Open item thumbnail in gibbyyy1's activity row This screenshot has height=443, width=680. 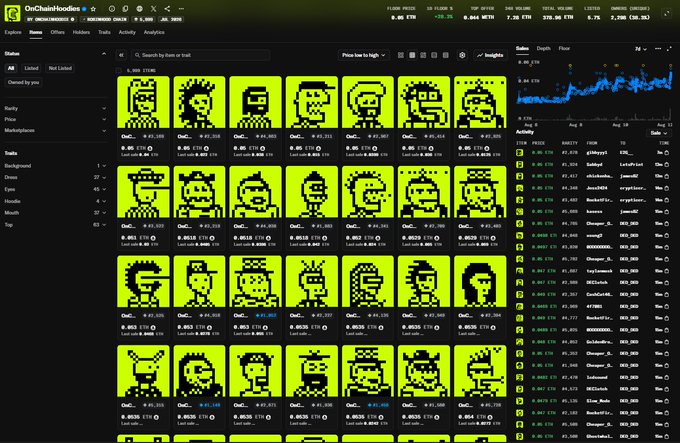520,153
